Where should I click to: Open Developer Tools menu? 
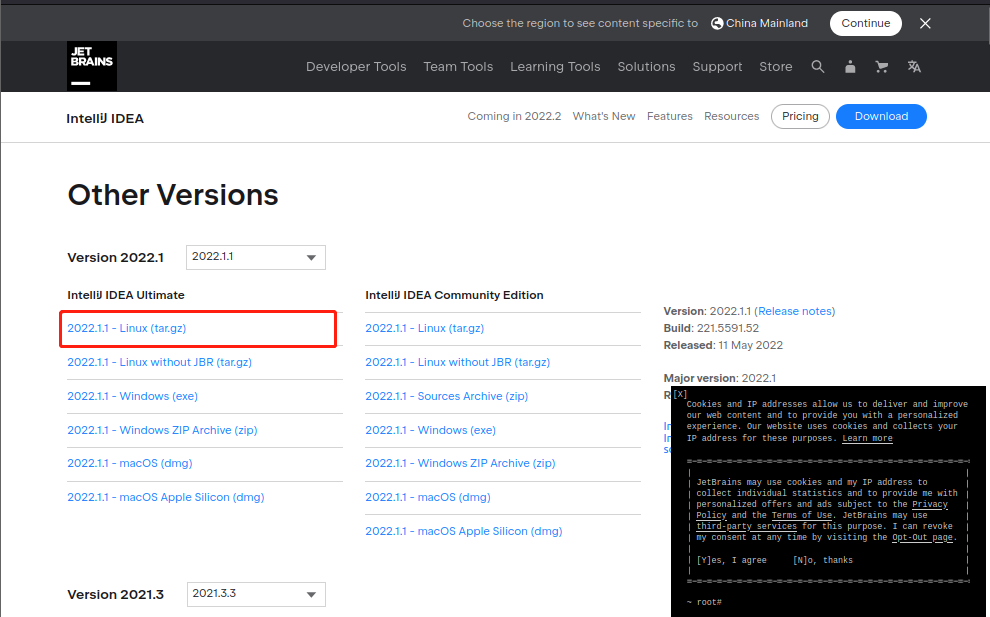point(356,66)
